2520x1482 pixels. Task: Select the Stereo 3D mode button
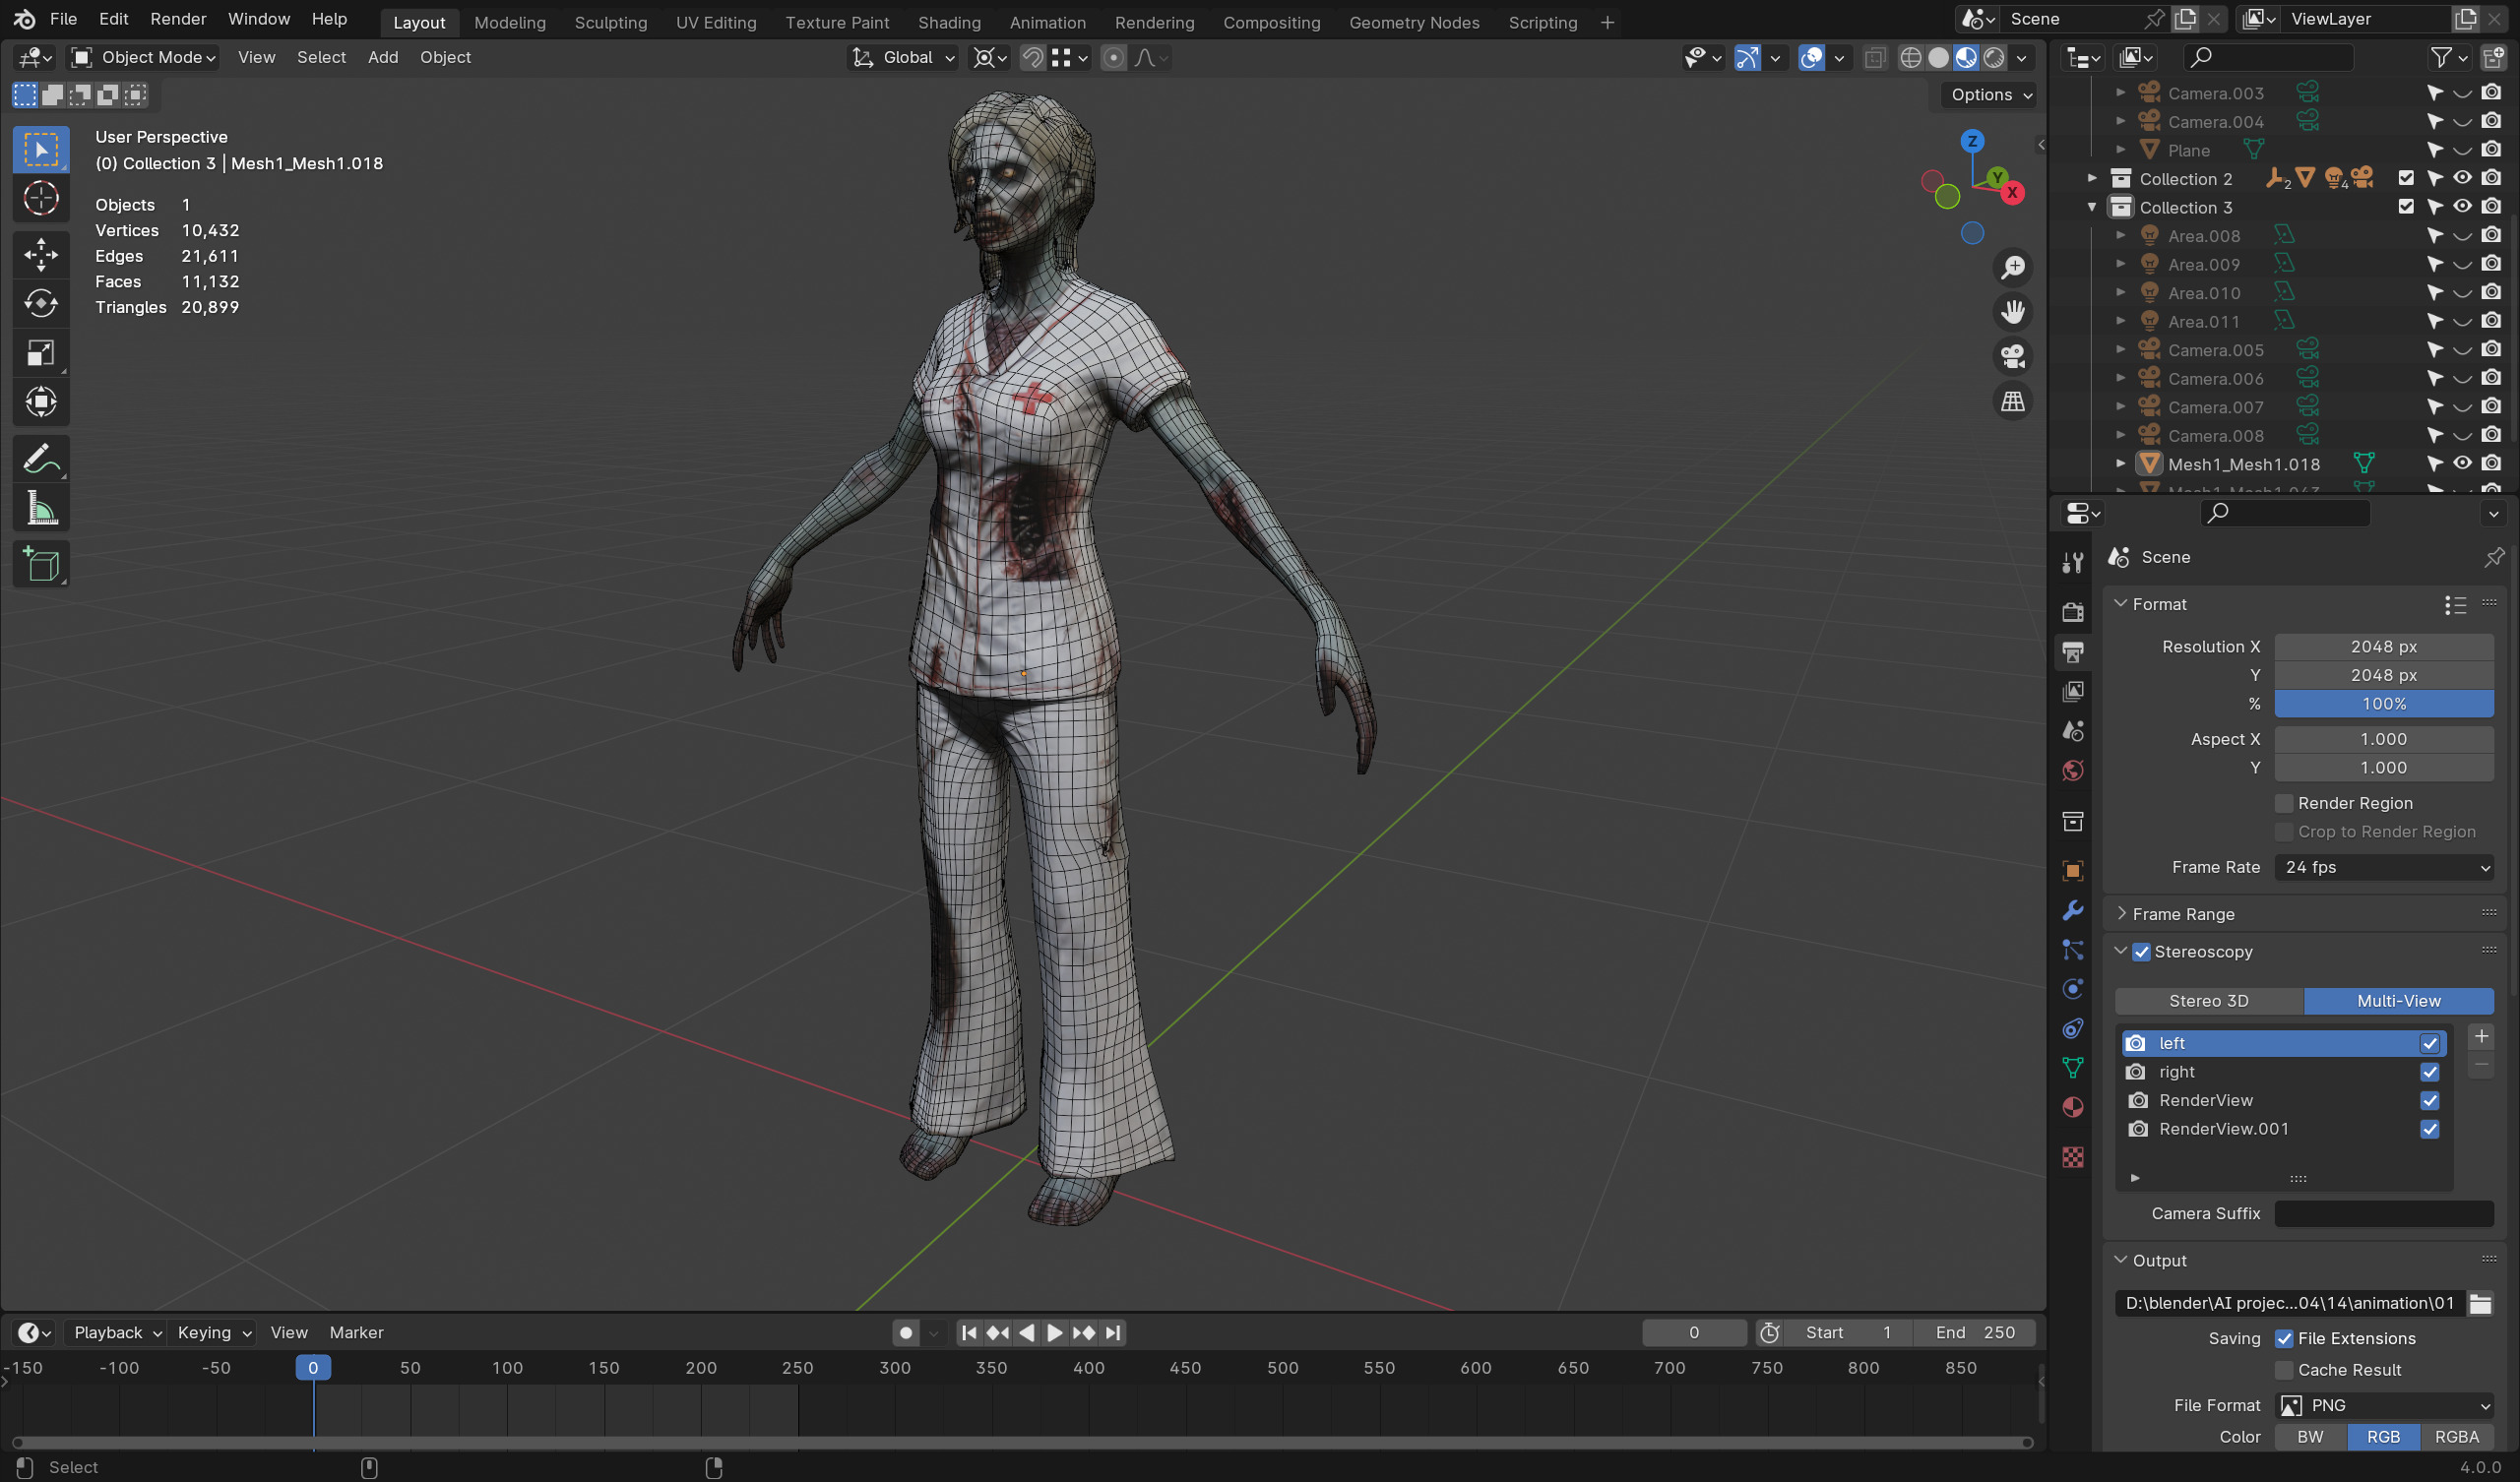[x=2209, y=1001]
